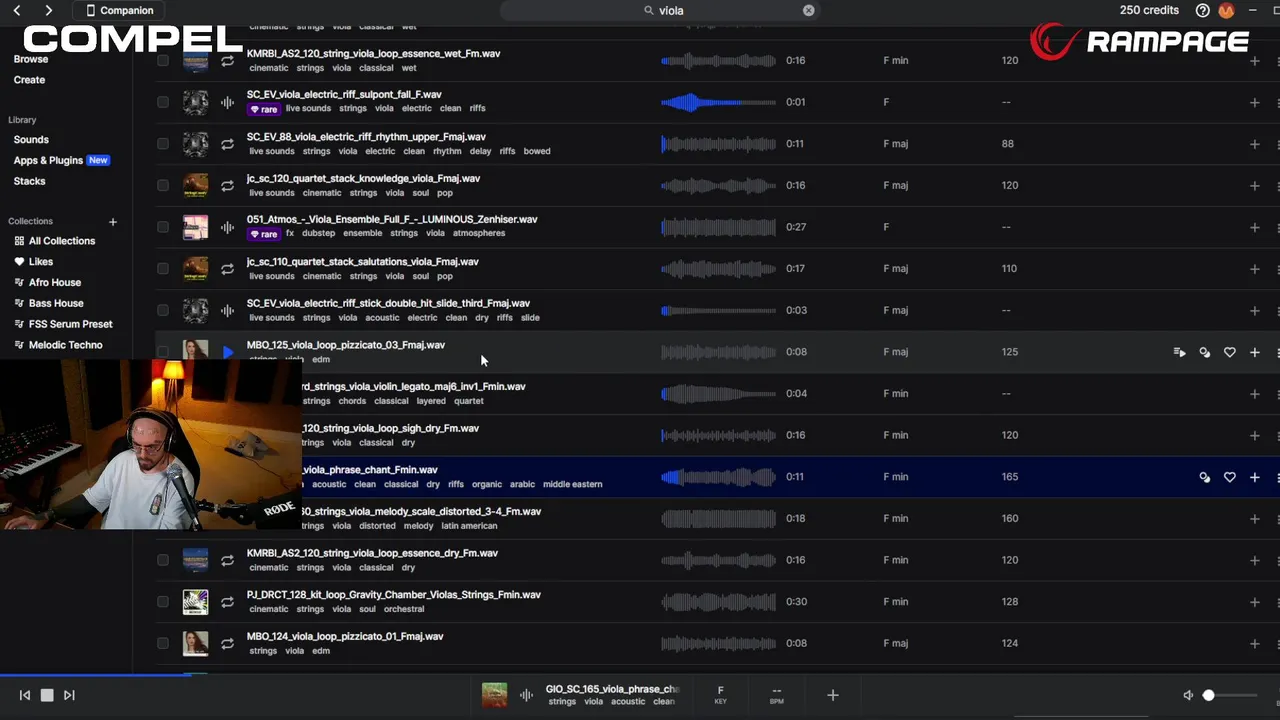Find similar sounds for MBO_125 pizzicato_03
This screenshot has width=1280, height=720.
pyautogui.click(x=1205, y=352)
